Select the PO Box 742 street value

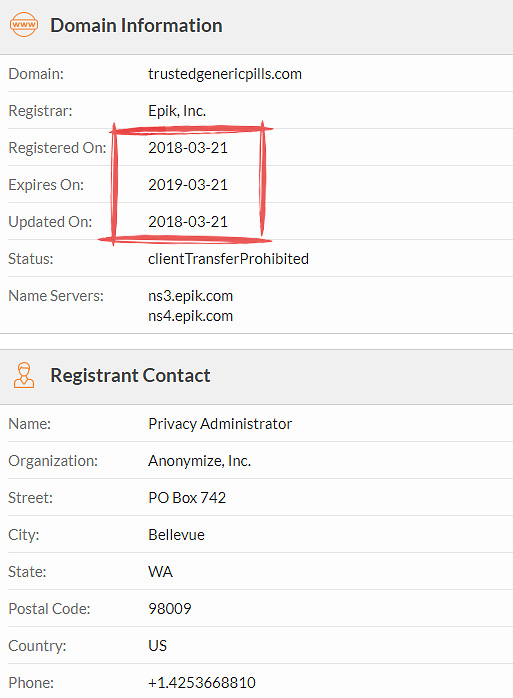click(x=187, y=498)
